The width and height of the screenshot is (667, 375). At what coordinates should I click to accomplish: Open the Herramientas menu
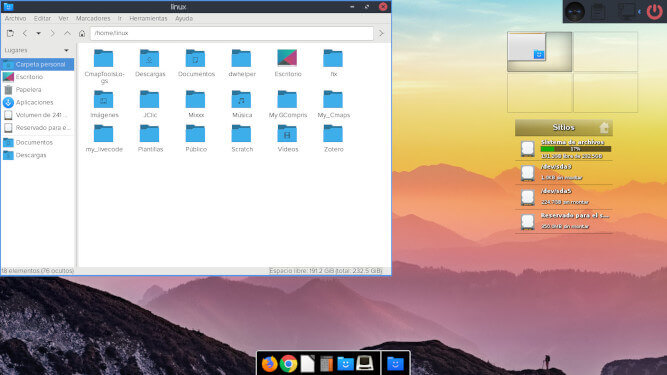148,18
